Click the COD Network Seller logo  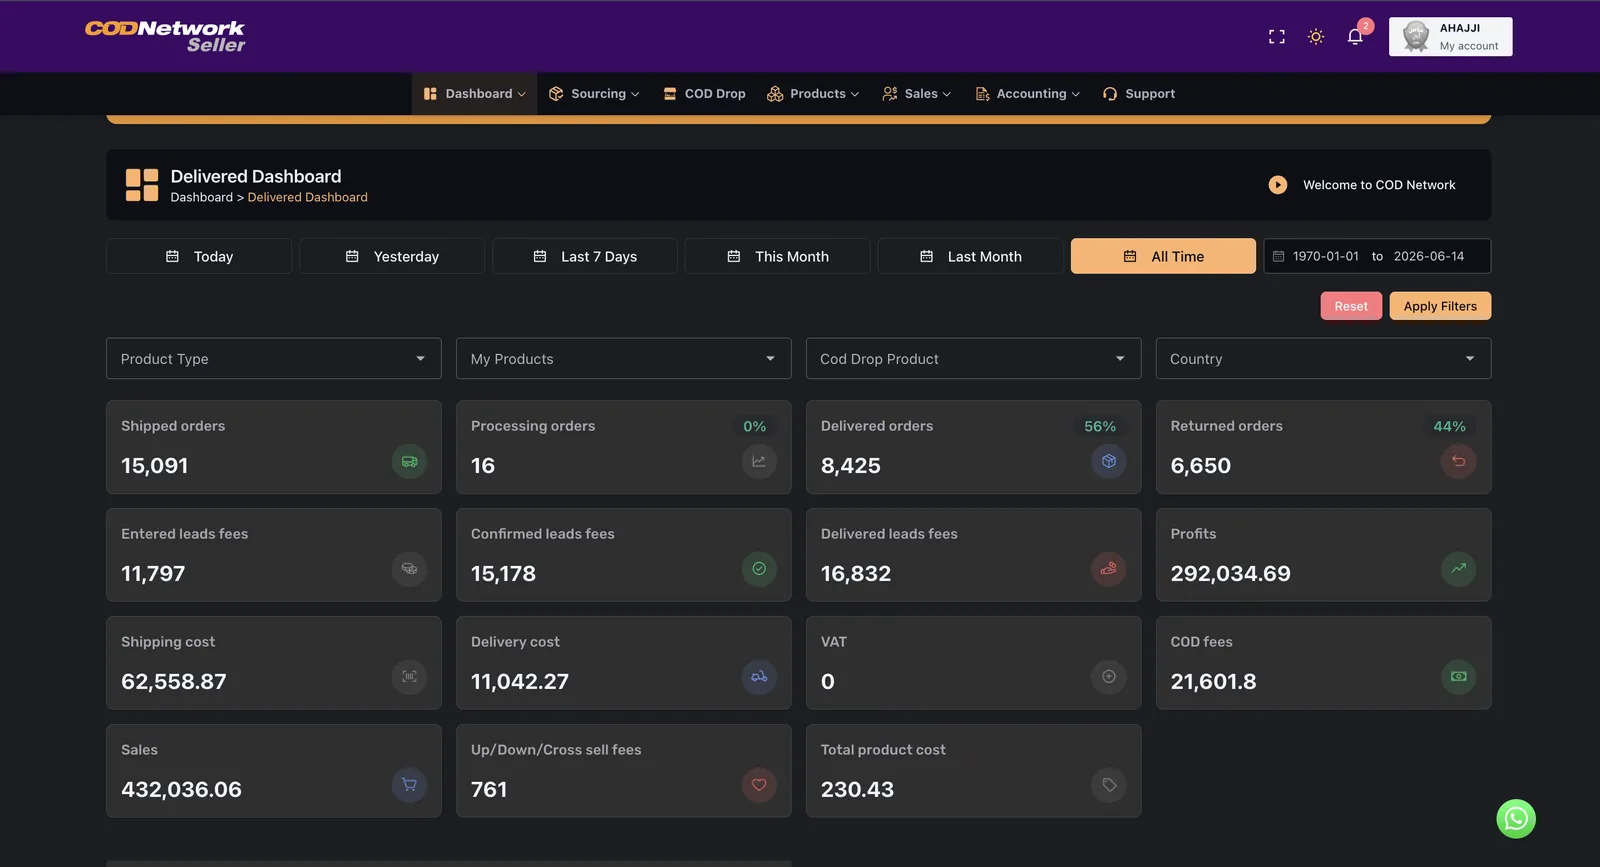point(165,36)
